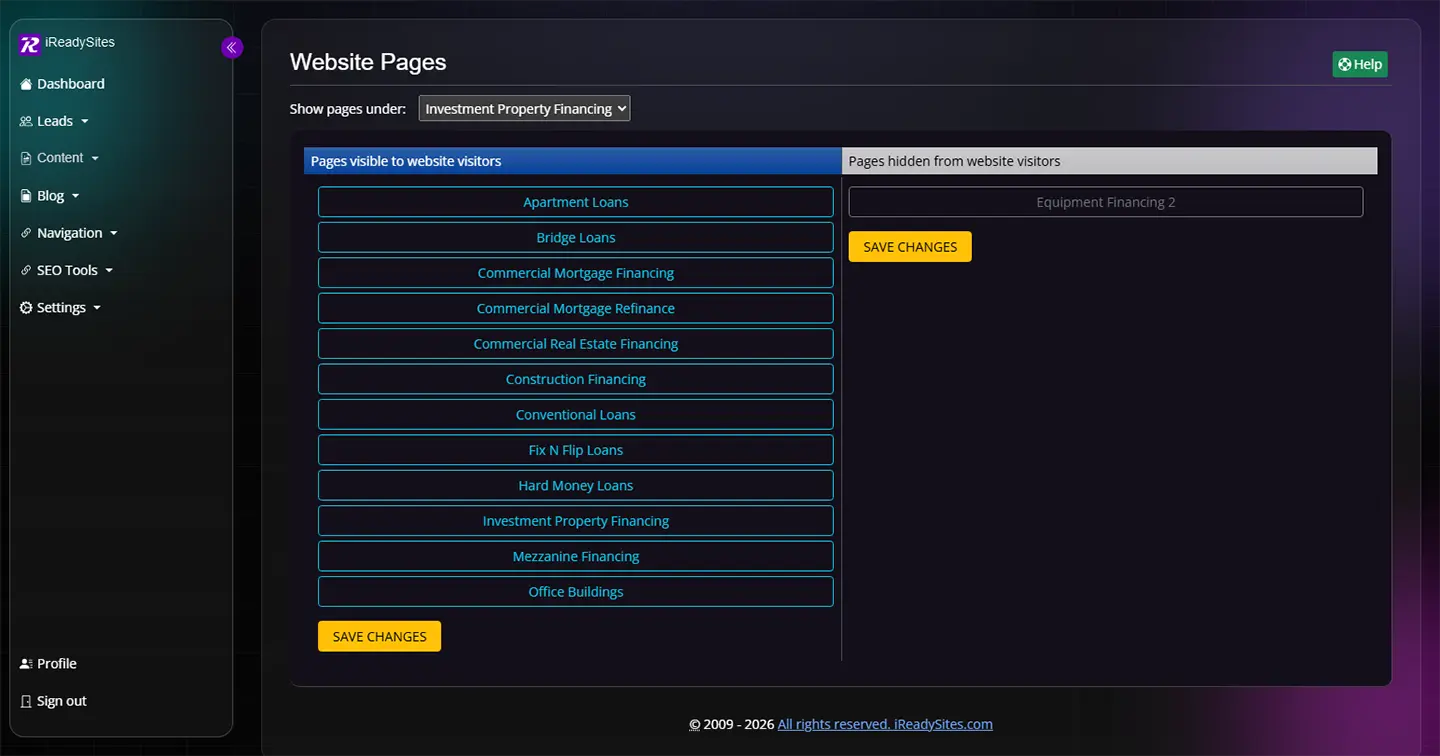Open the Profile page
Screen dimensions: 1440x756
pyautogui.click(x=48, y=664)
